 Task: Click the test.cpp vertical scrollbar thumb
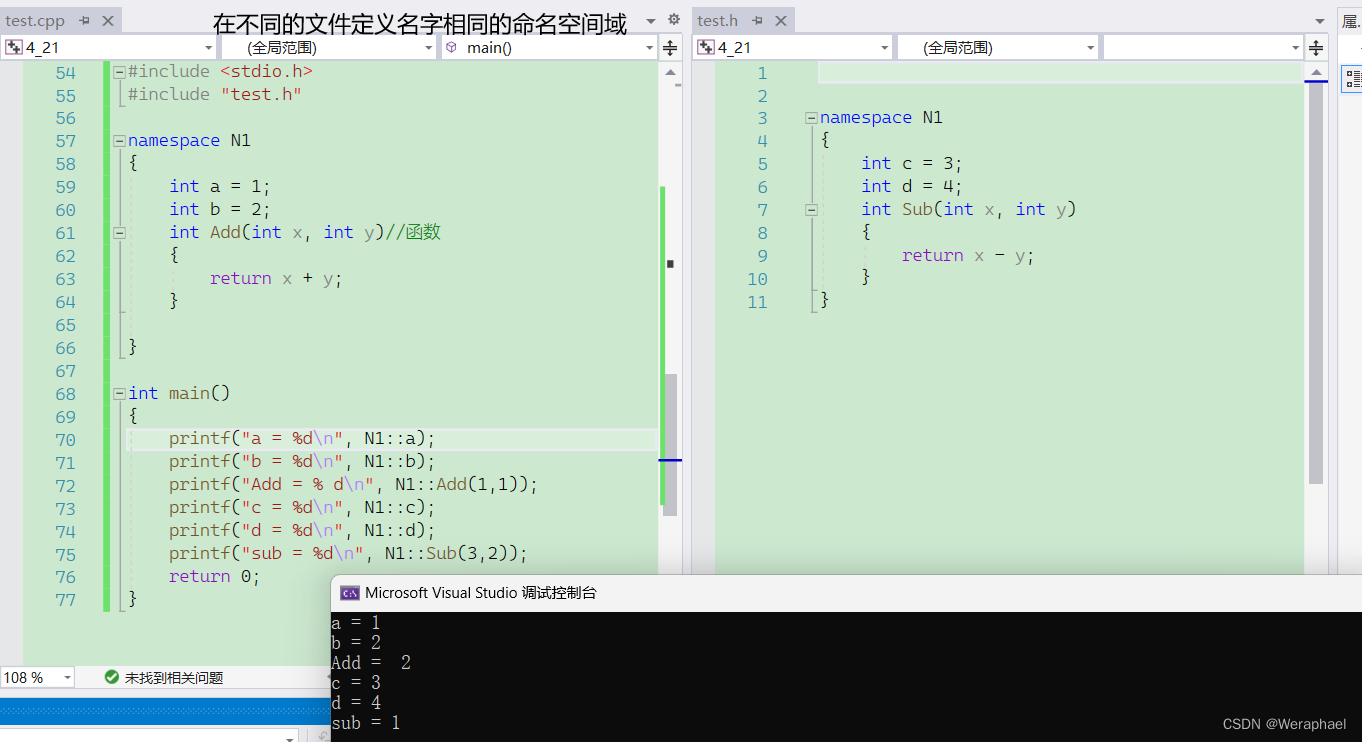point(670,445)
